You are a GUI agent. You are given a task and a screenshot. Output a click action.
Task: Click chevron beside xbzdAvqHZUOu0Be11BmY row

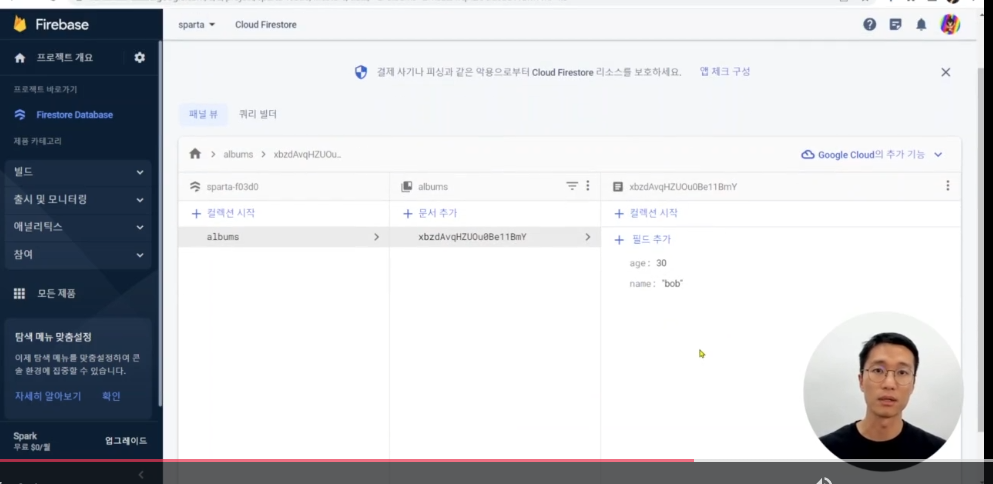click(x=588, y=237)
